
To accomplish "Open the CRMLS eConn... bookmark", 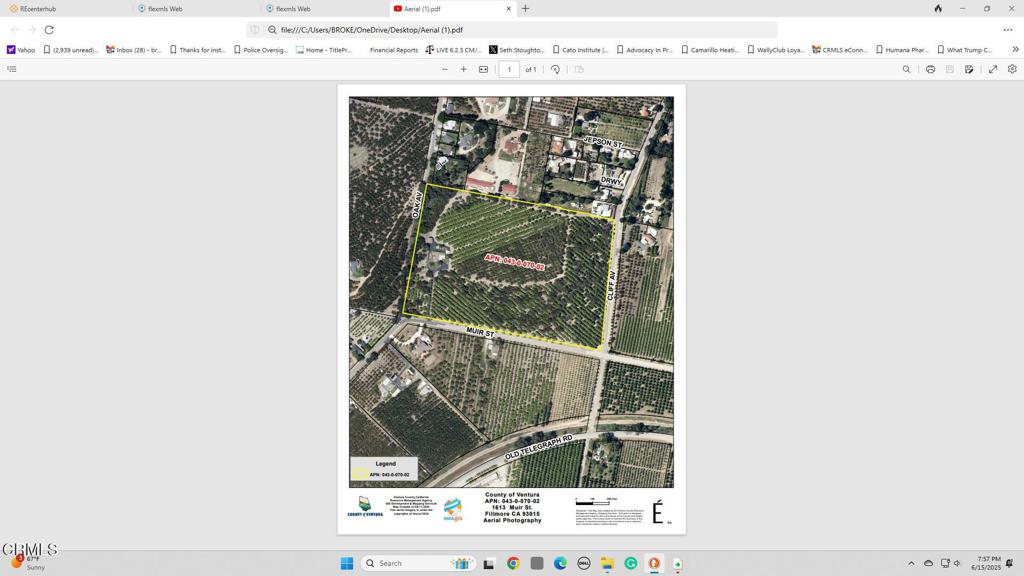I will [x=840, y=50].
